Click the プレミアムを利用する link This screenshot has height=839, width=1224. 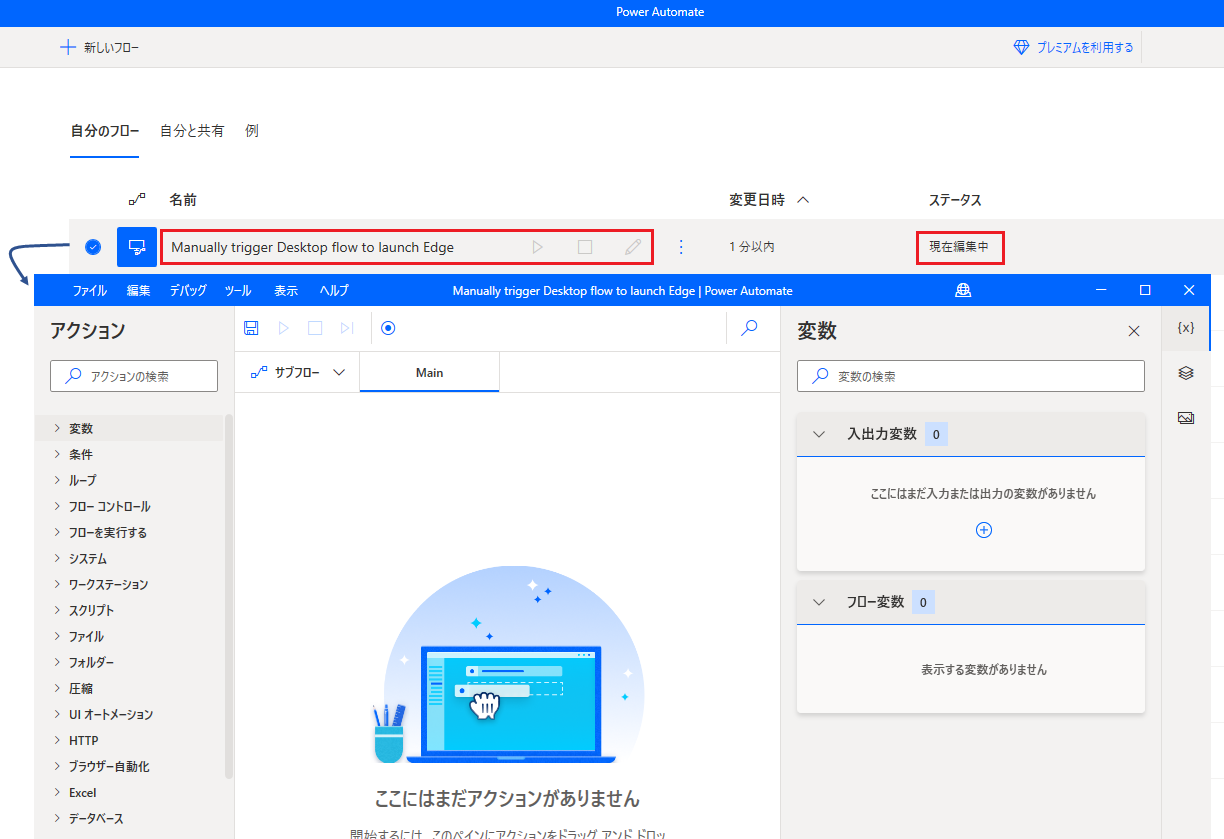tap(1085, 47)
